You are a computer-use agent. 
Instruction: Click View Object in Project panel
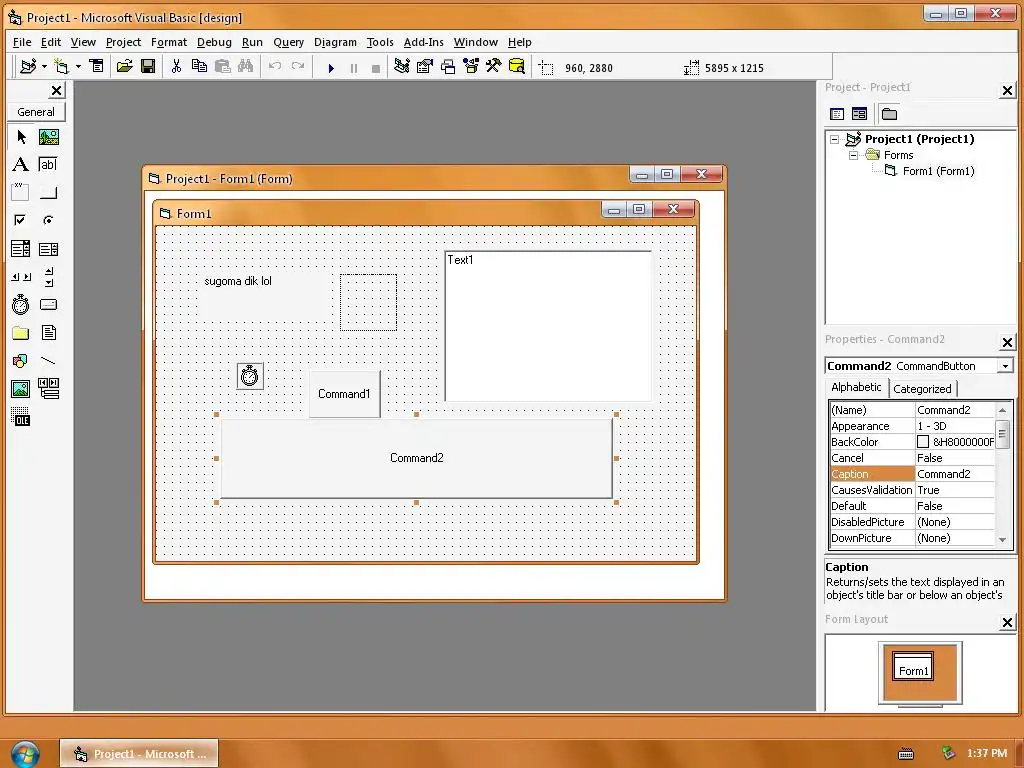point(859,114)
